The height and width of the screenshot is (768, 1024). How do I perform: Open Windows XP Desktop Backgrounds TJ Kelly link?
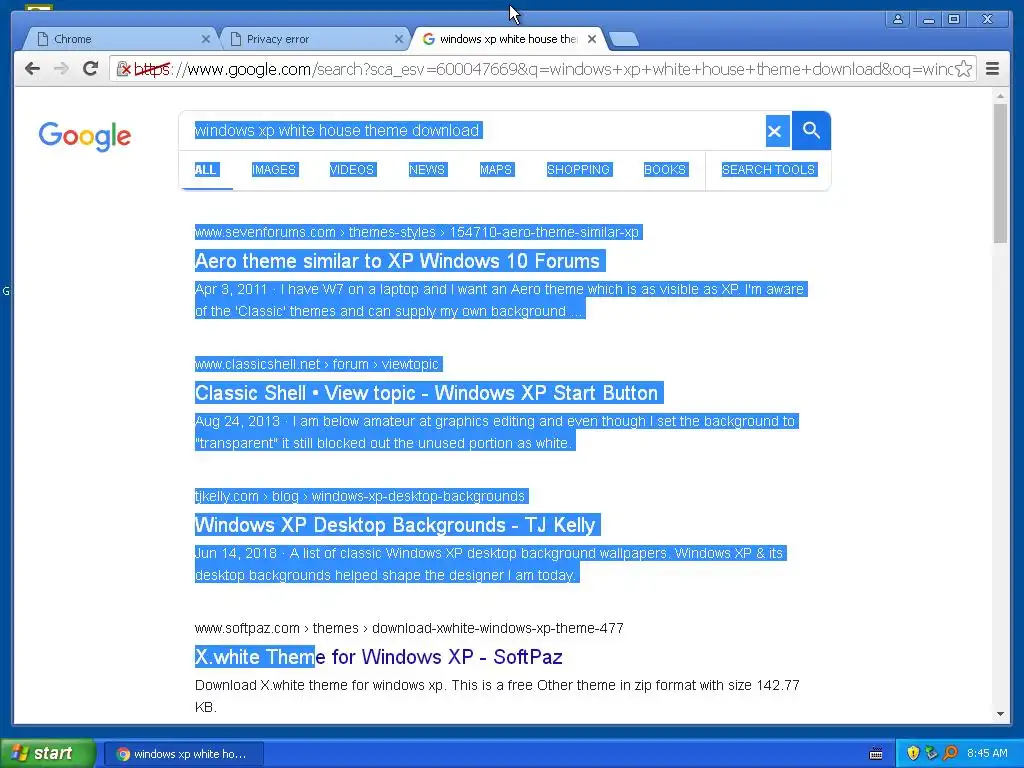click(x=397, y=525)
